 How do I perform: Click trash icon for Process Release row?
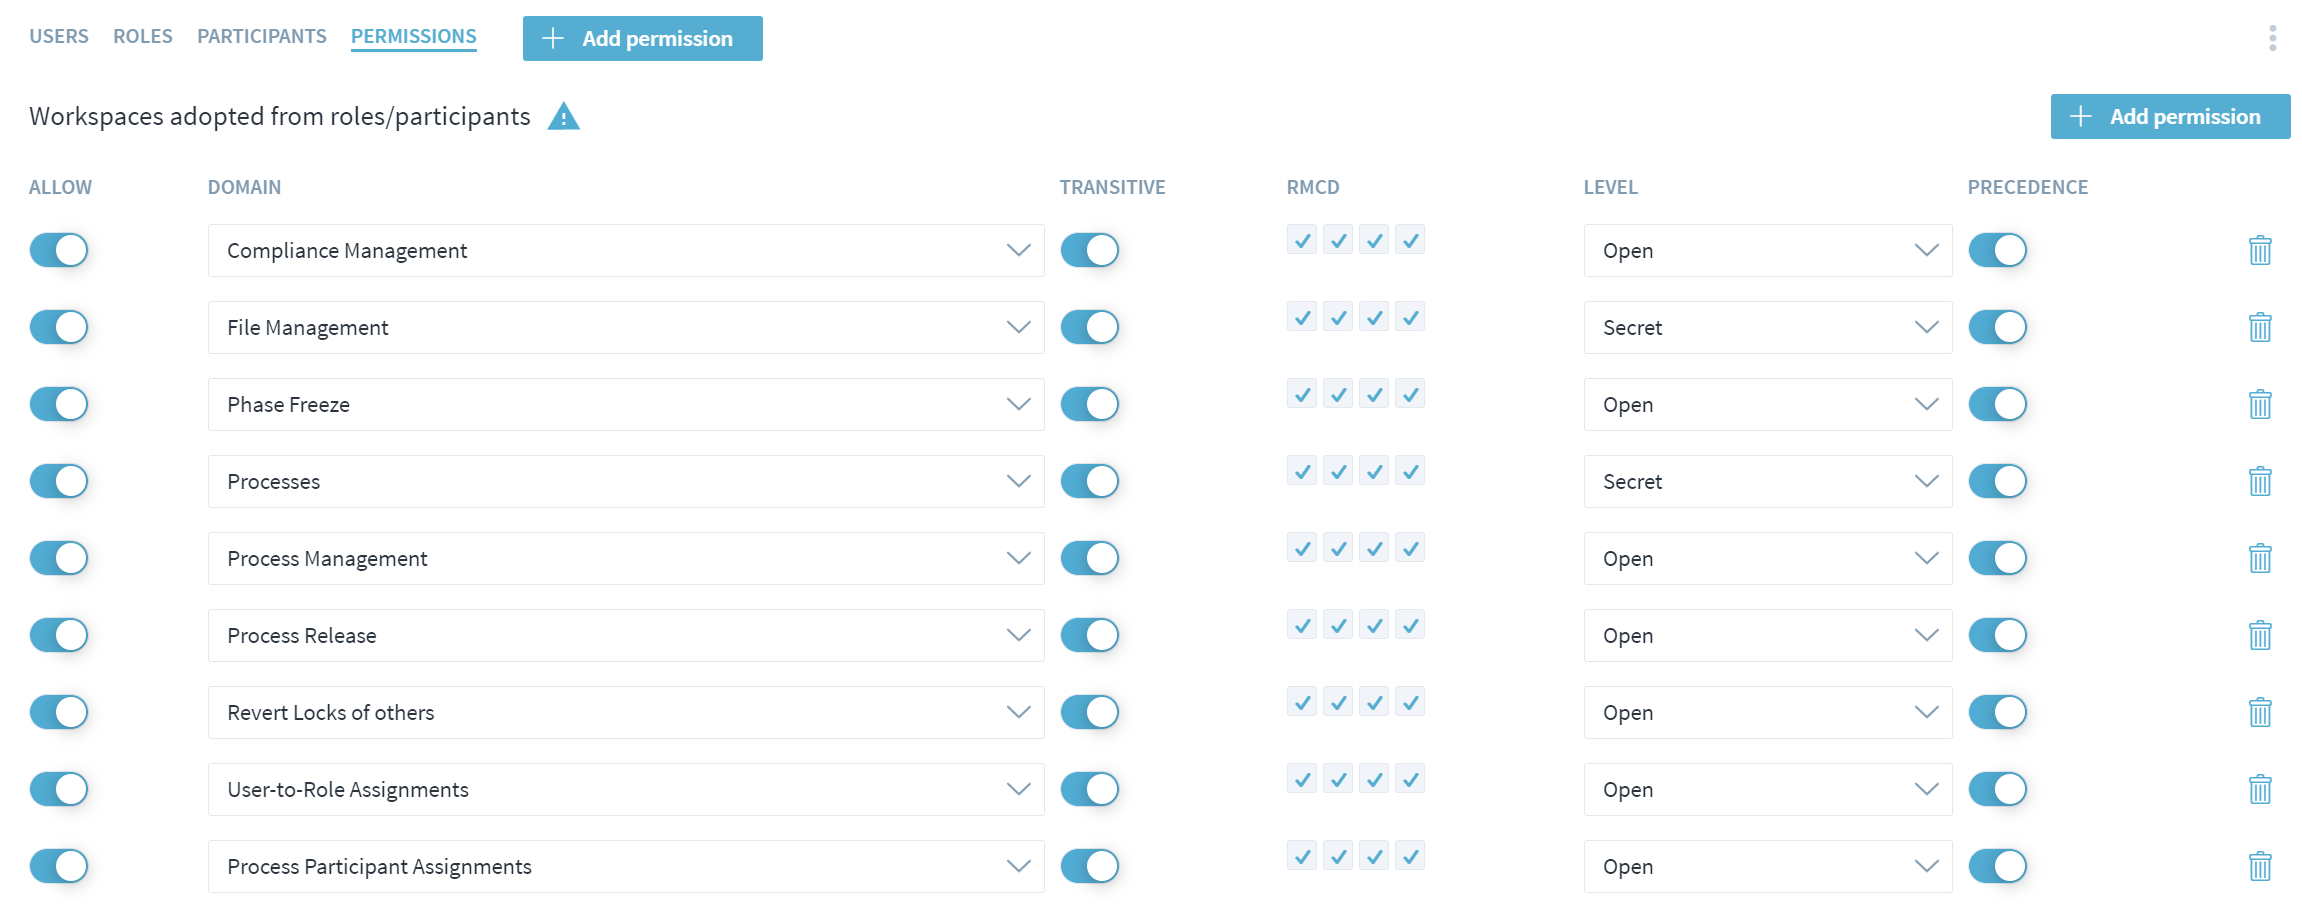point(2260,635)
